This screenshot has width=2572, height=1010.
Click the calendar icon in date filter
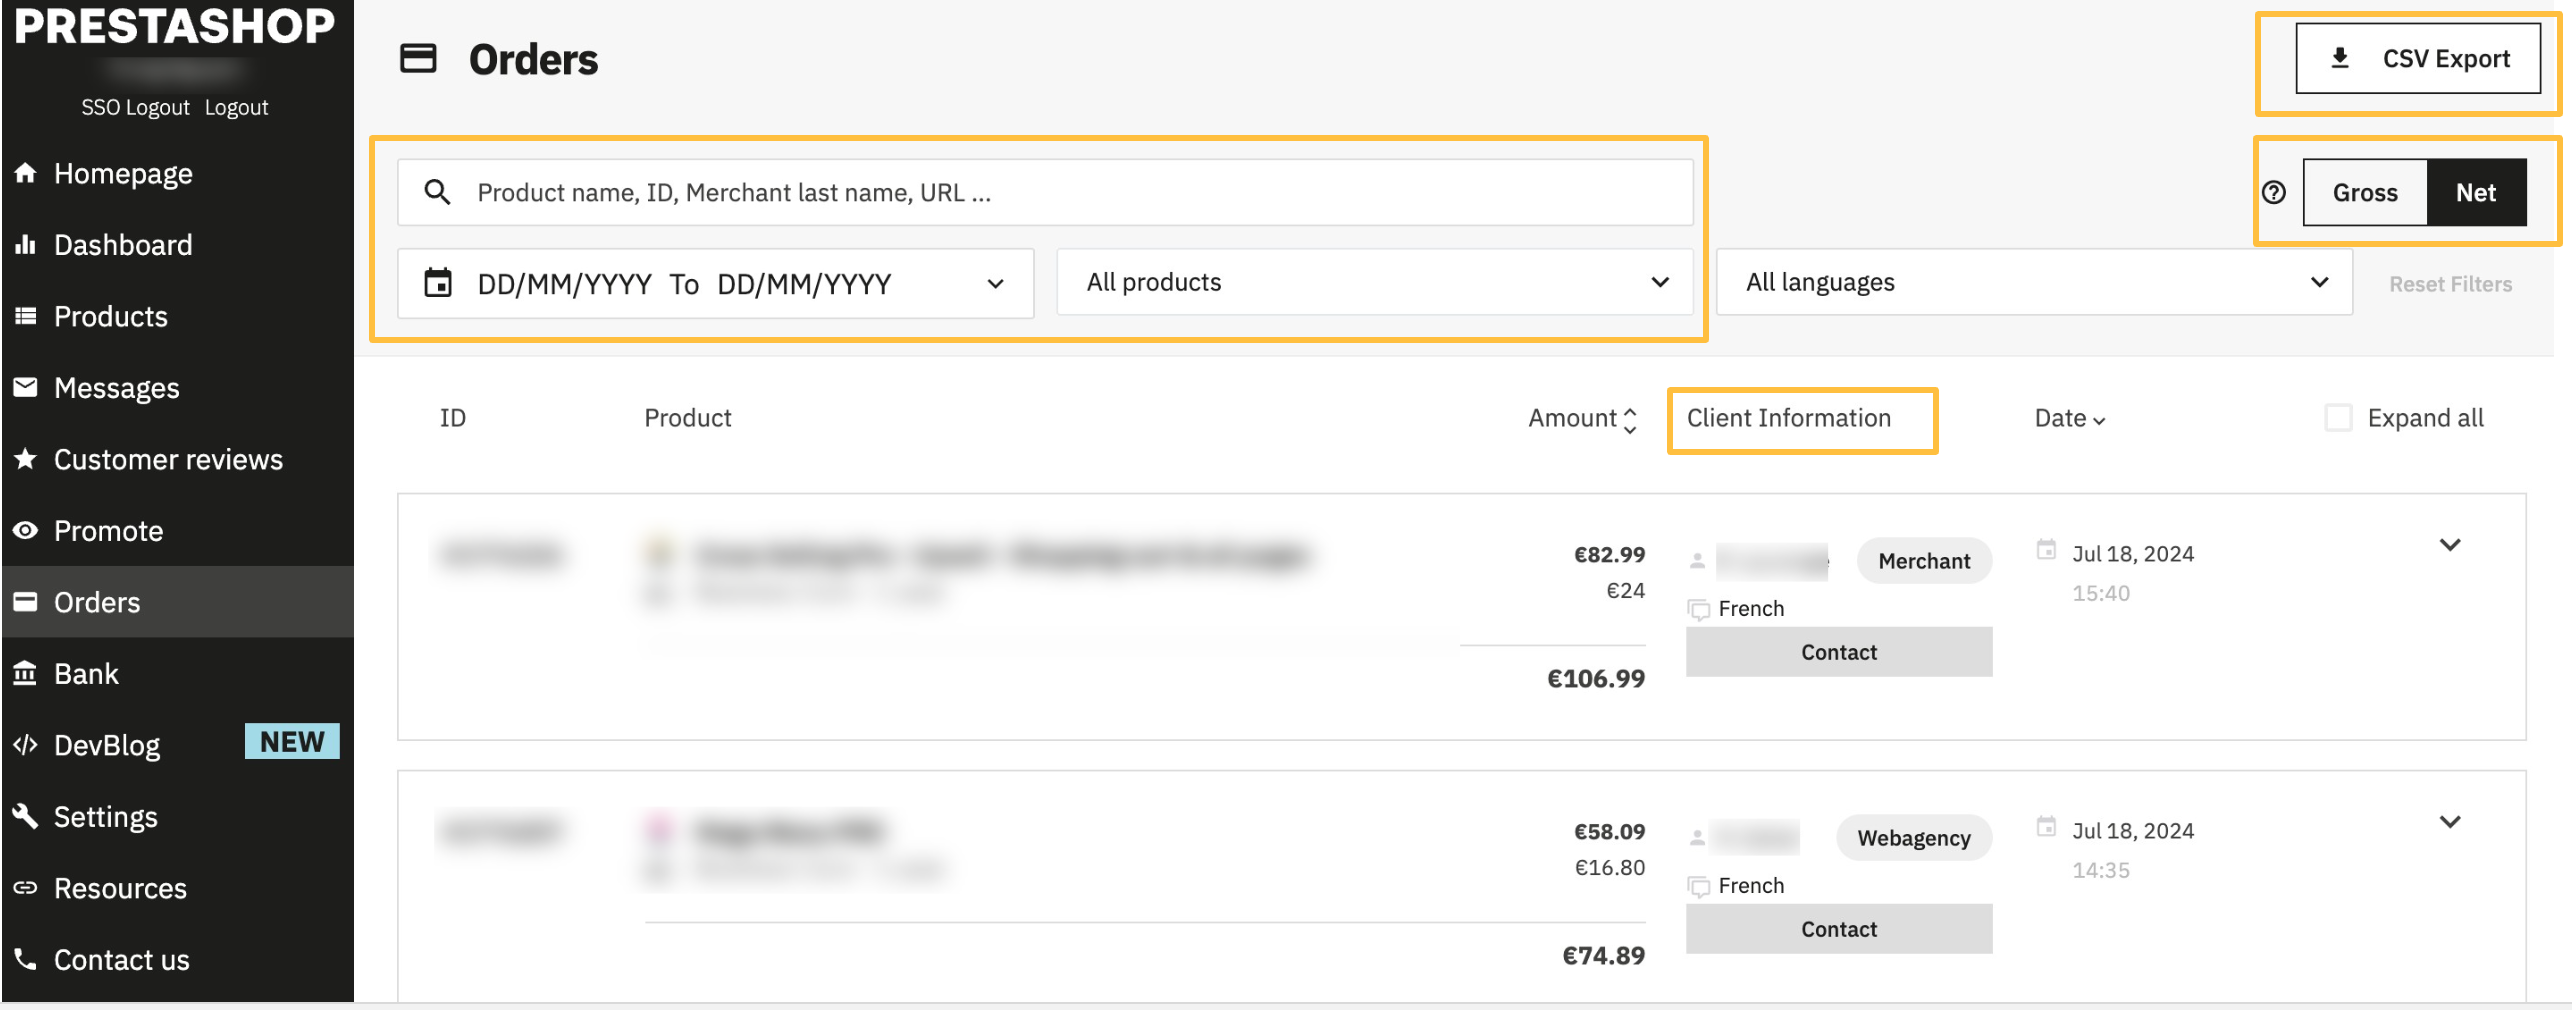point(438,283)
